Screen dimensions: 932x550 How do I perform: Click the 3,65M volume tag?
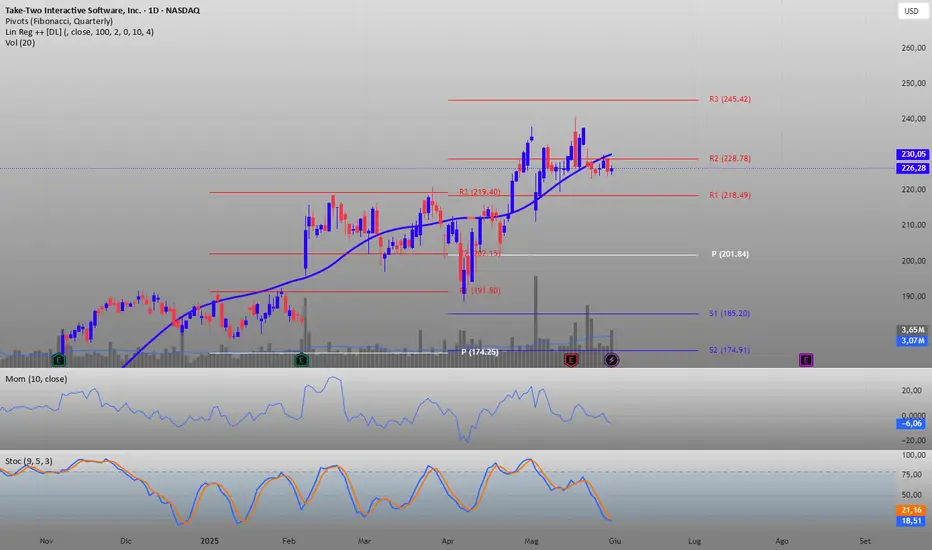912,329
